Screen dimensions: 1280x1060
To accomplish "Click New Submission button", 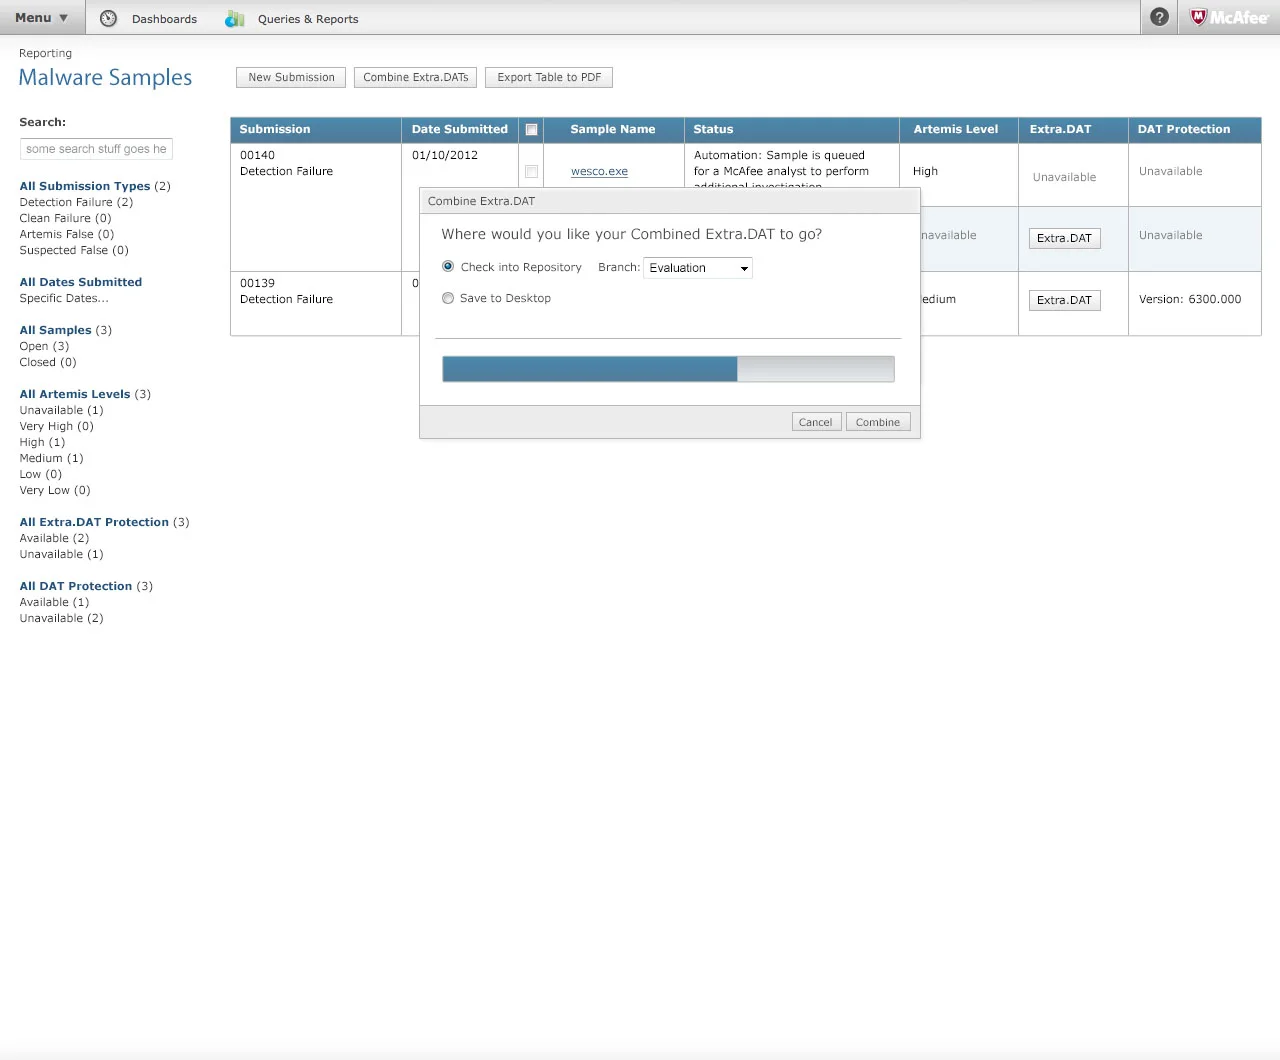I will [x=291, y=77].
